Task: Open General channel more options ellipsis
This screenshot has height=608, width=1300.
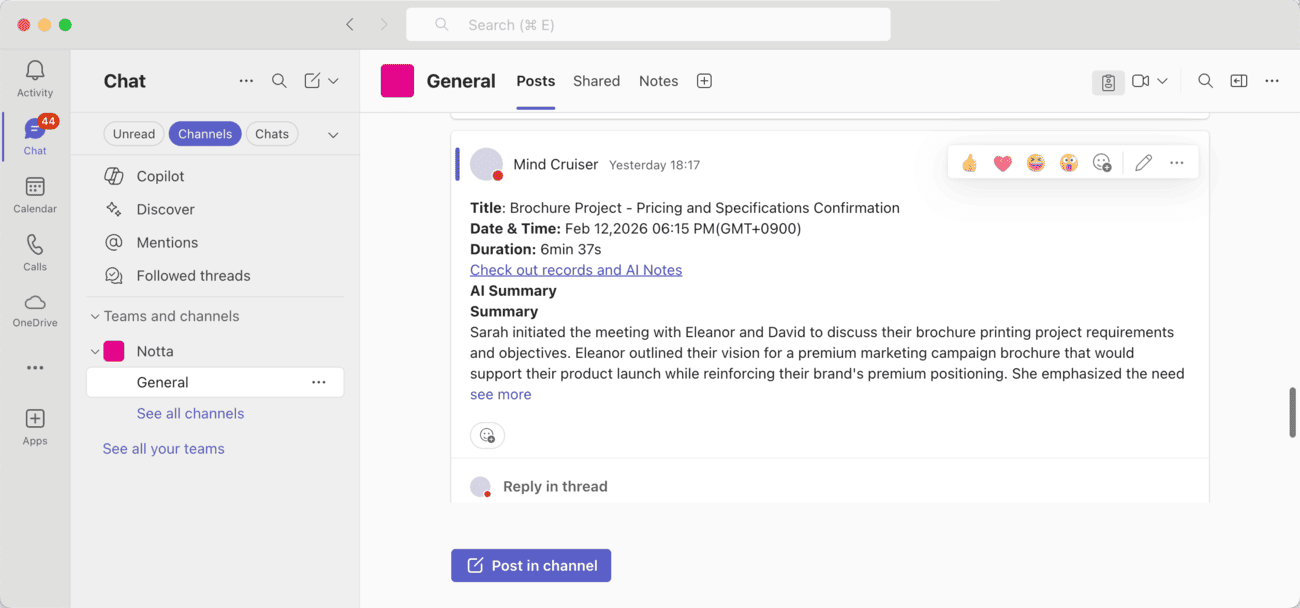Action: pos(319,382)
